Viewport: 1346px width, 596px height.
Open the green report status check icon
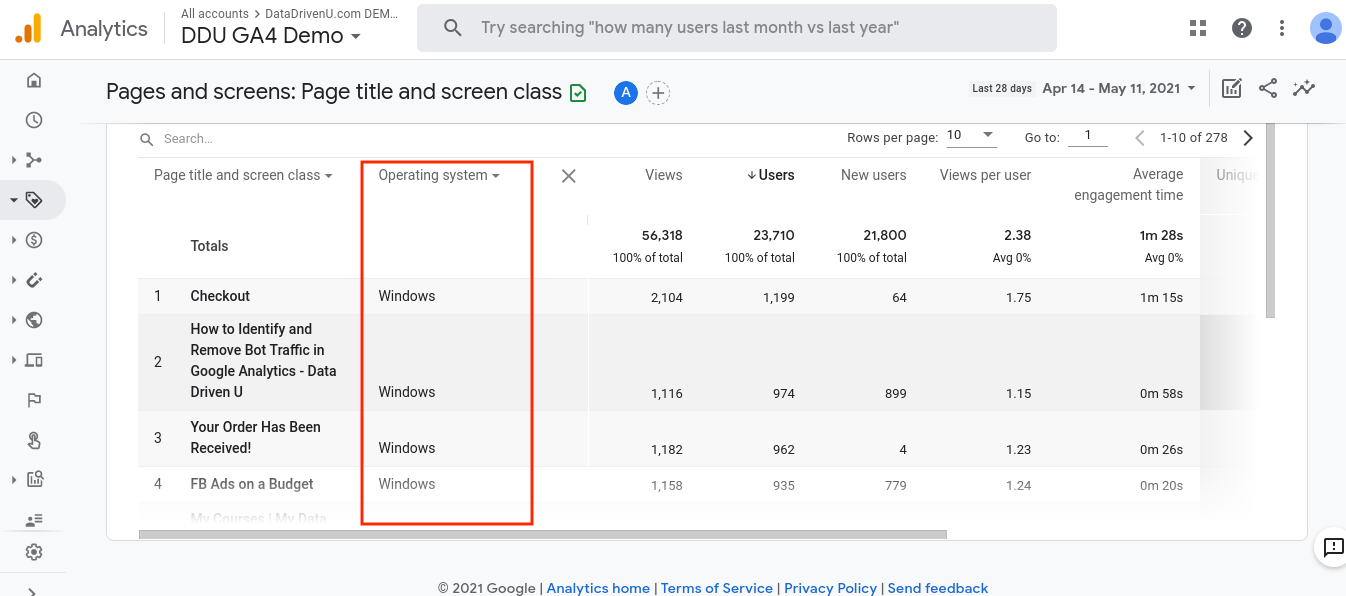(578, 93)
